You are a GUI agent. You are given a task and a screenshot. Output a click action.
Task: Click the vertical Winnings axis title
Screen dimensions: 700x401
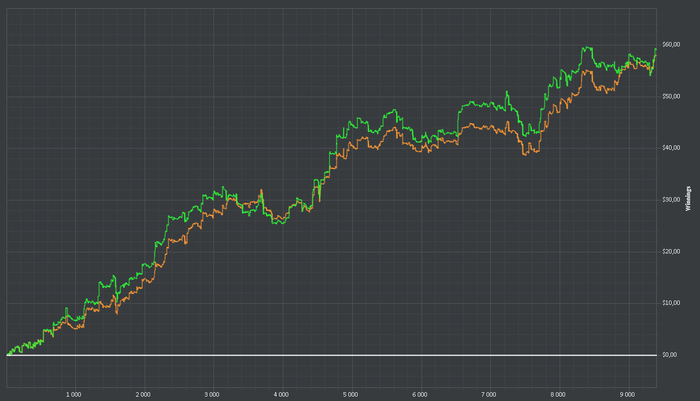point(688,199)
